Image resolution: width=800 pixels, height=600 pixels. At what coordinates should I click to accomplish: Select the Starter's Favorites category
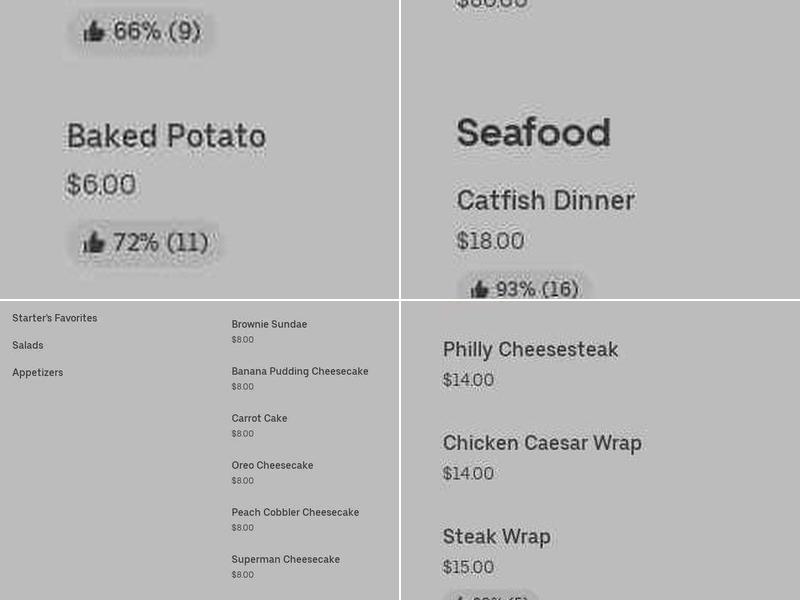54,318
